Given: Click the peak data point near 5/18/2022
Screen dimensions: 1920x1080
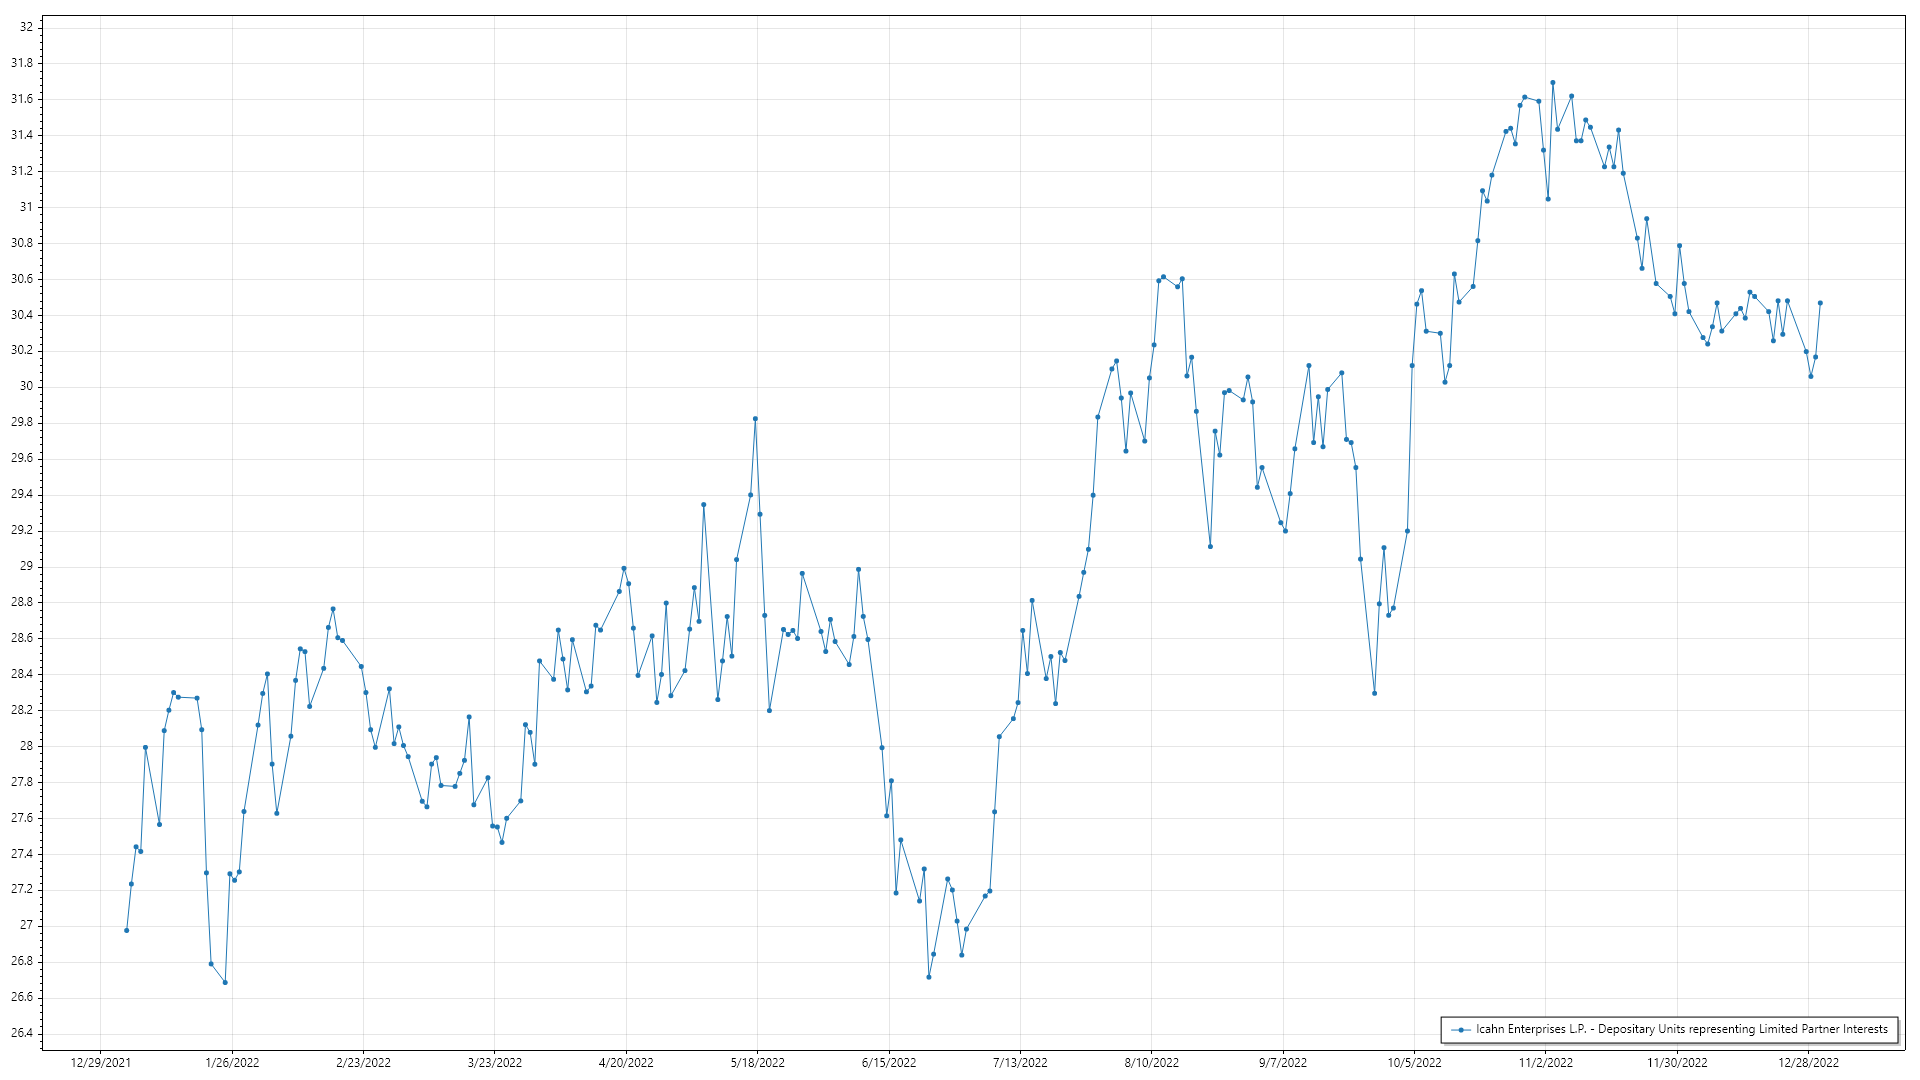Looking at the screenshot, I should (755, 419).
